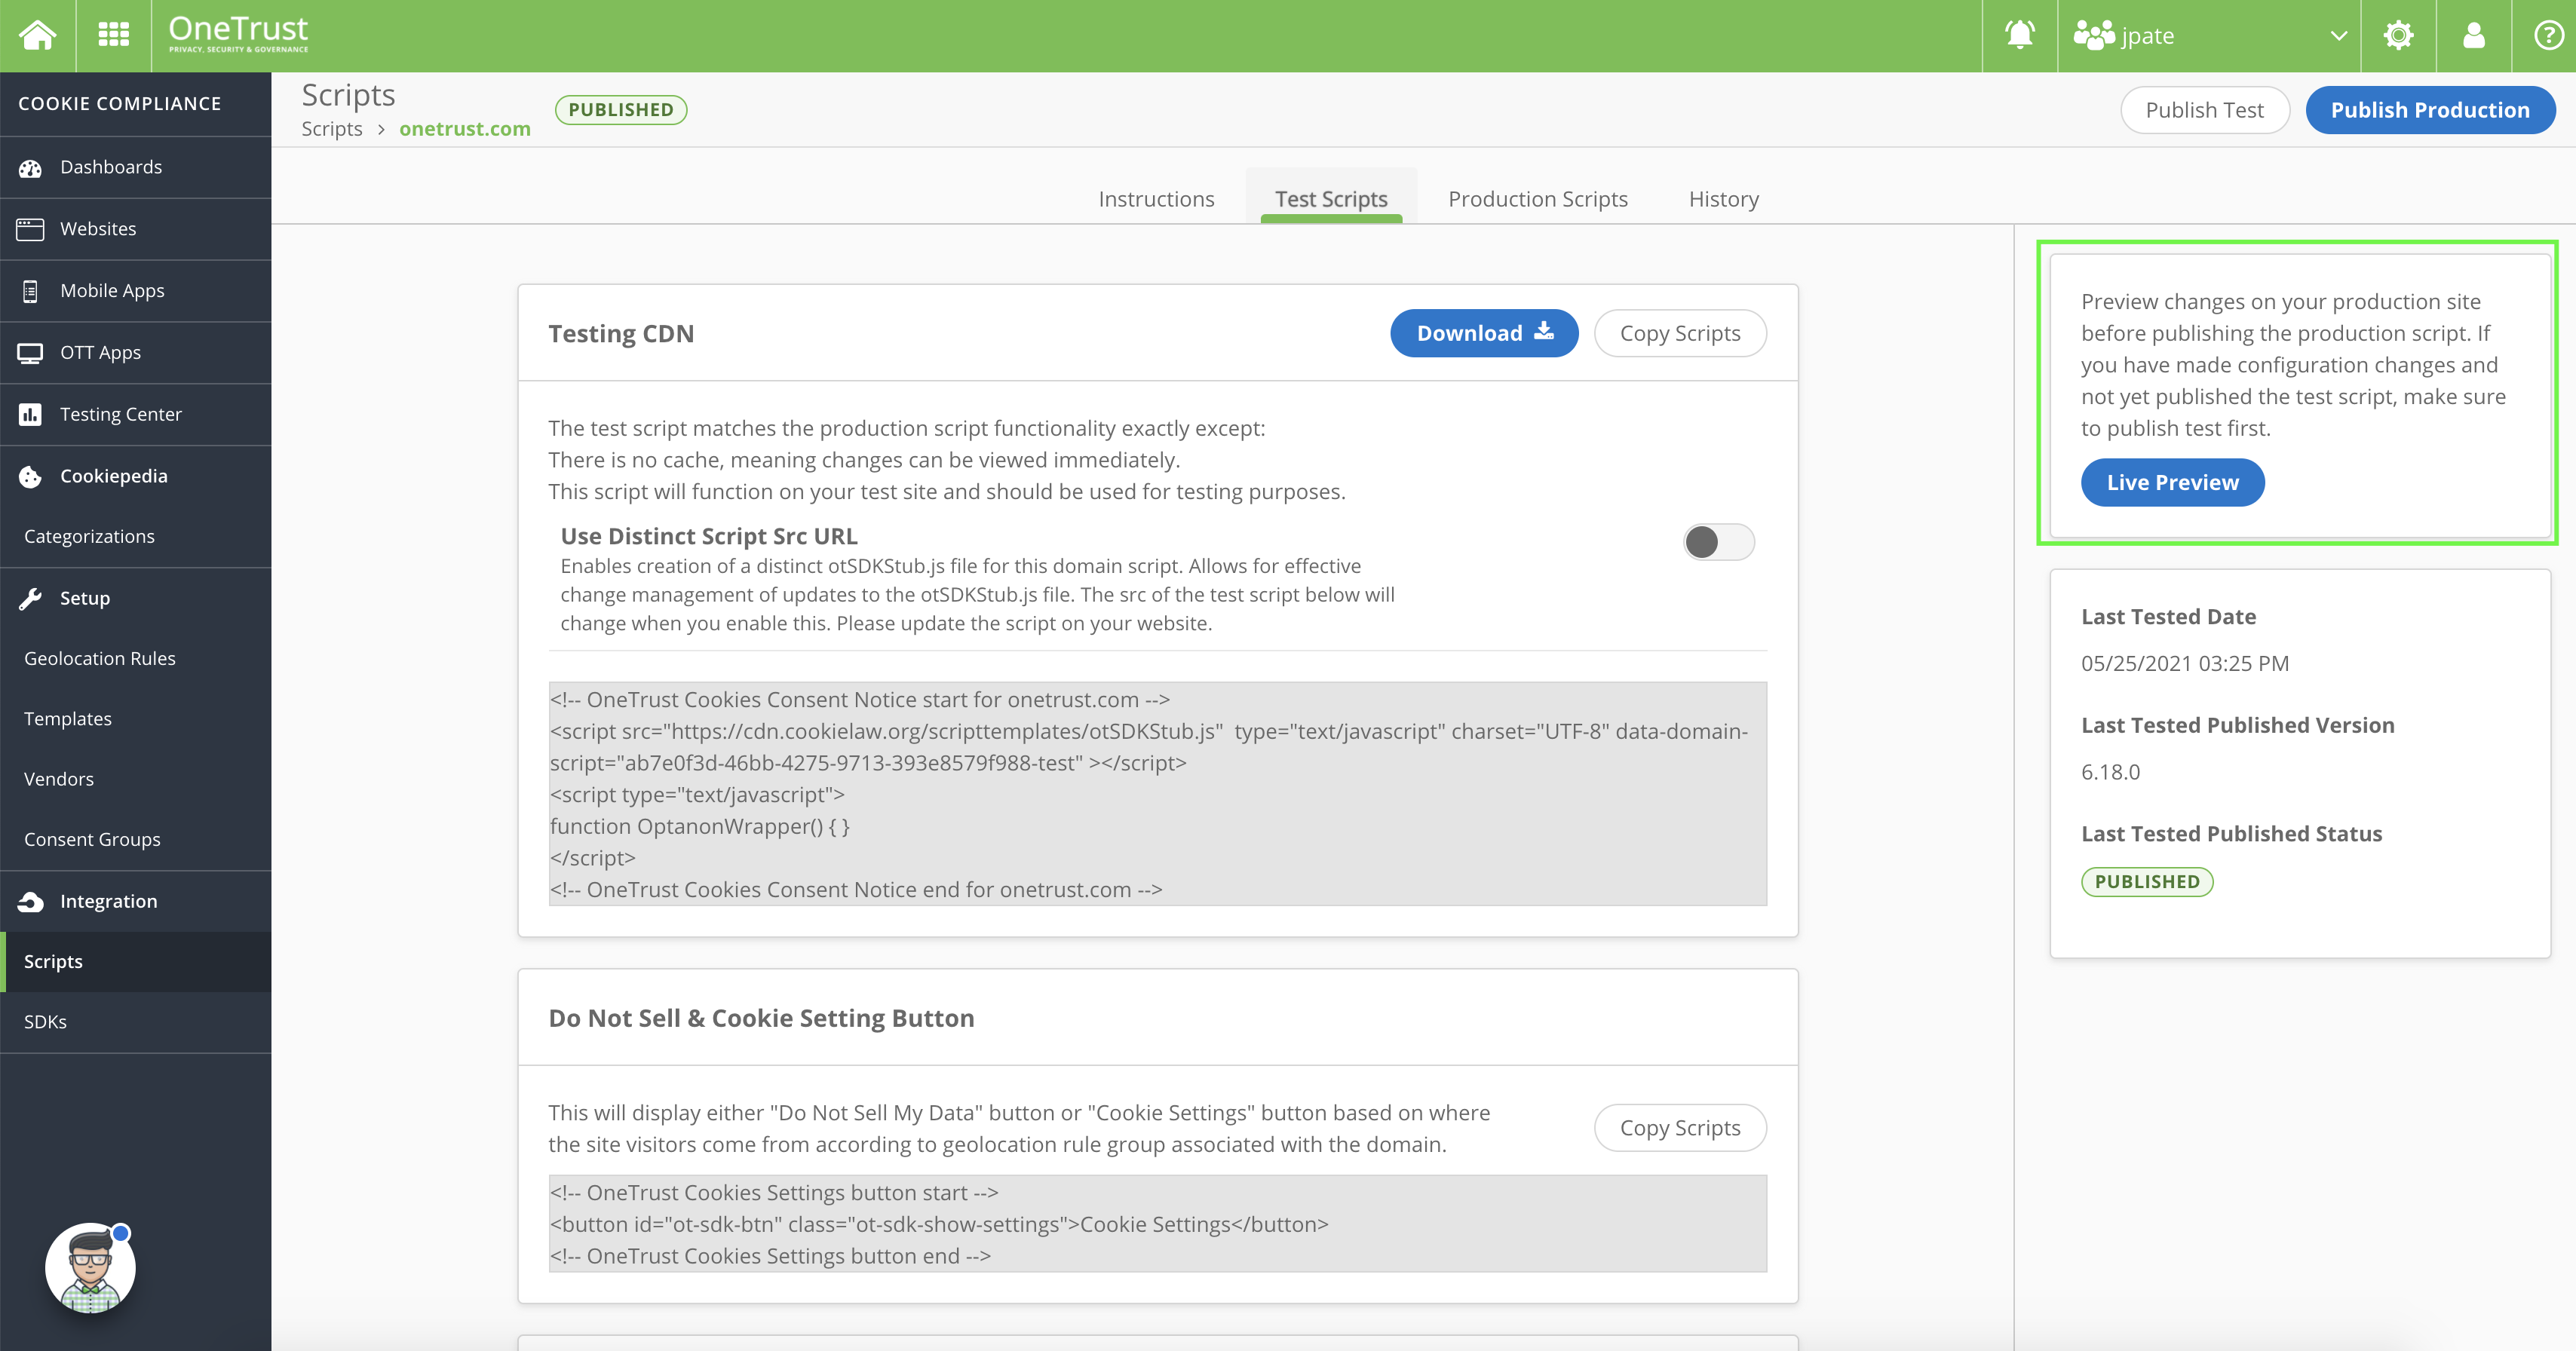Open the app launcher grid icon
This screenshot has height=1351, width=2576.
coord(113,35)
